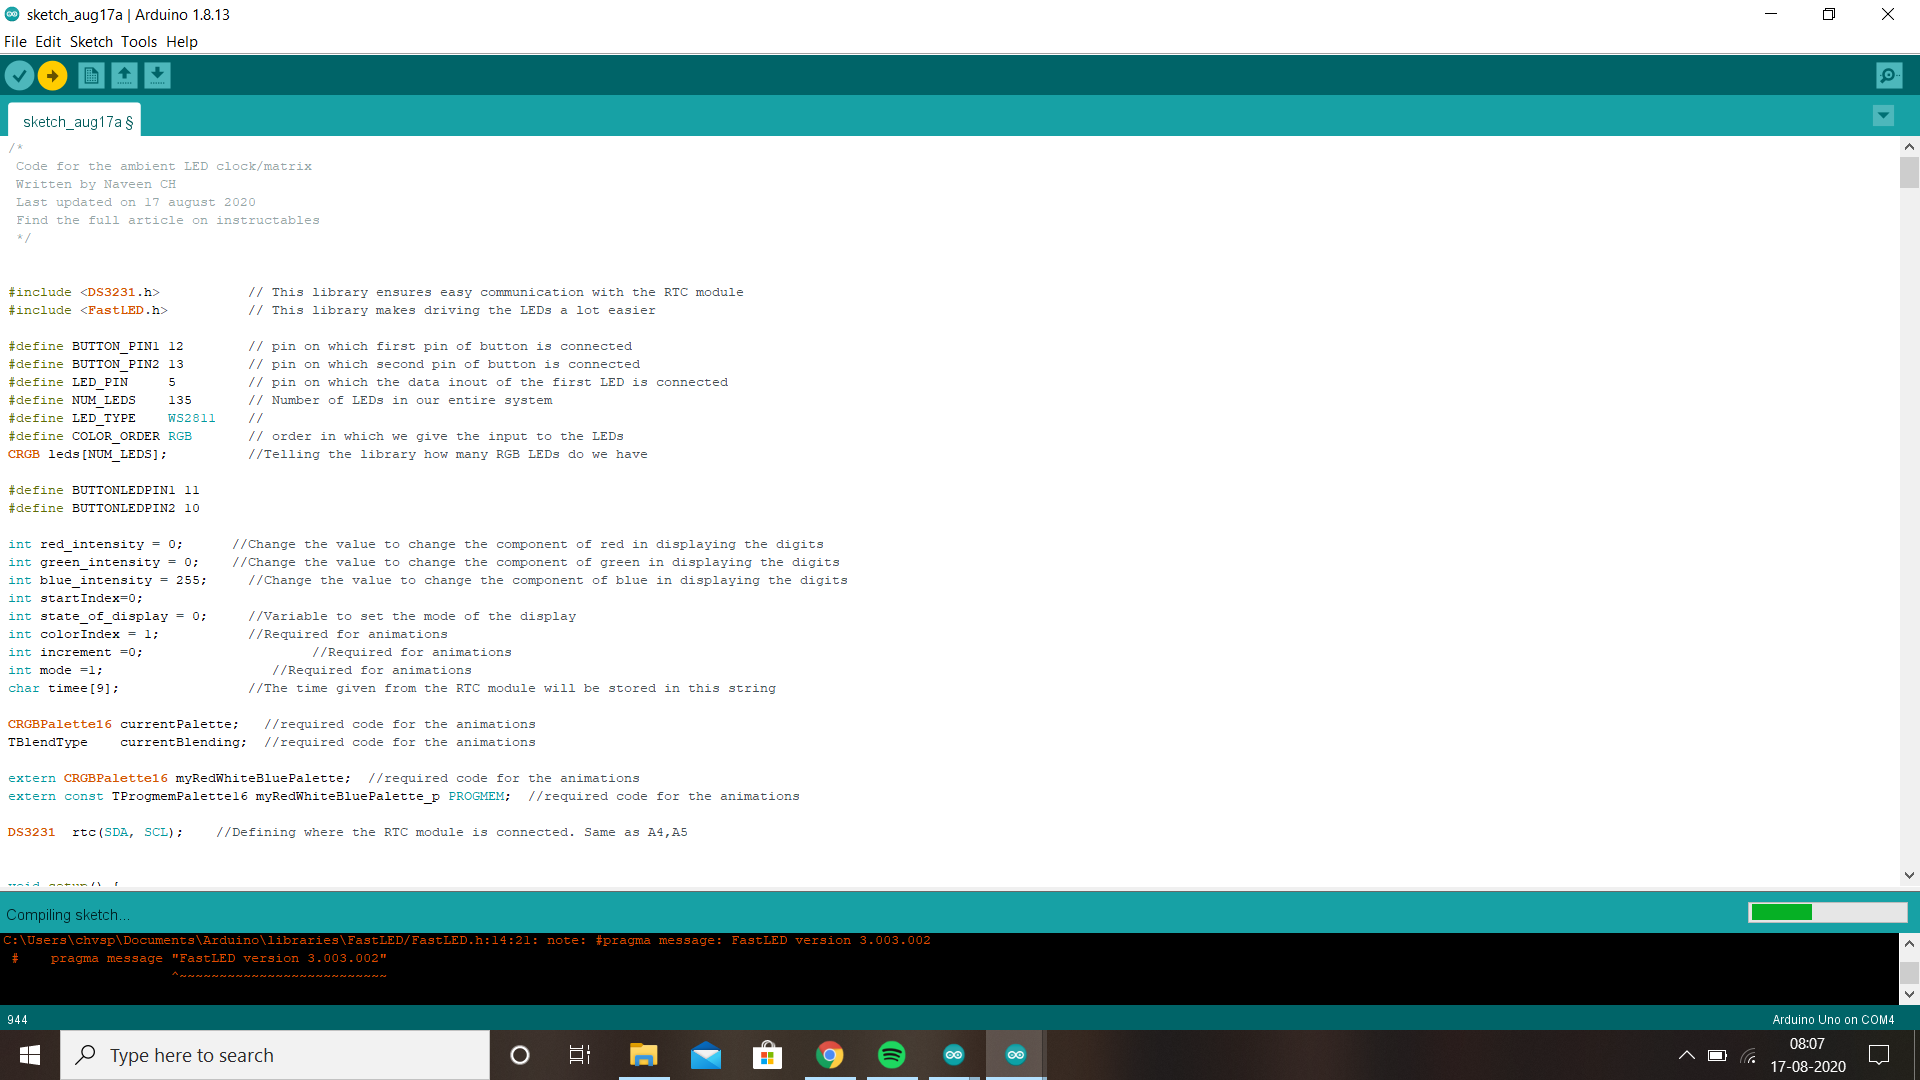Open Spotify from taskbar
Image resolution: width=1920 pixels, height=1080 pixels.
tap(891, 1055)
